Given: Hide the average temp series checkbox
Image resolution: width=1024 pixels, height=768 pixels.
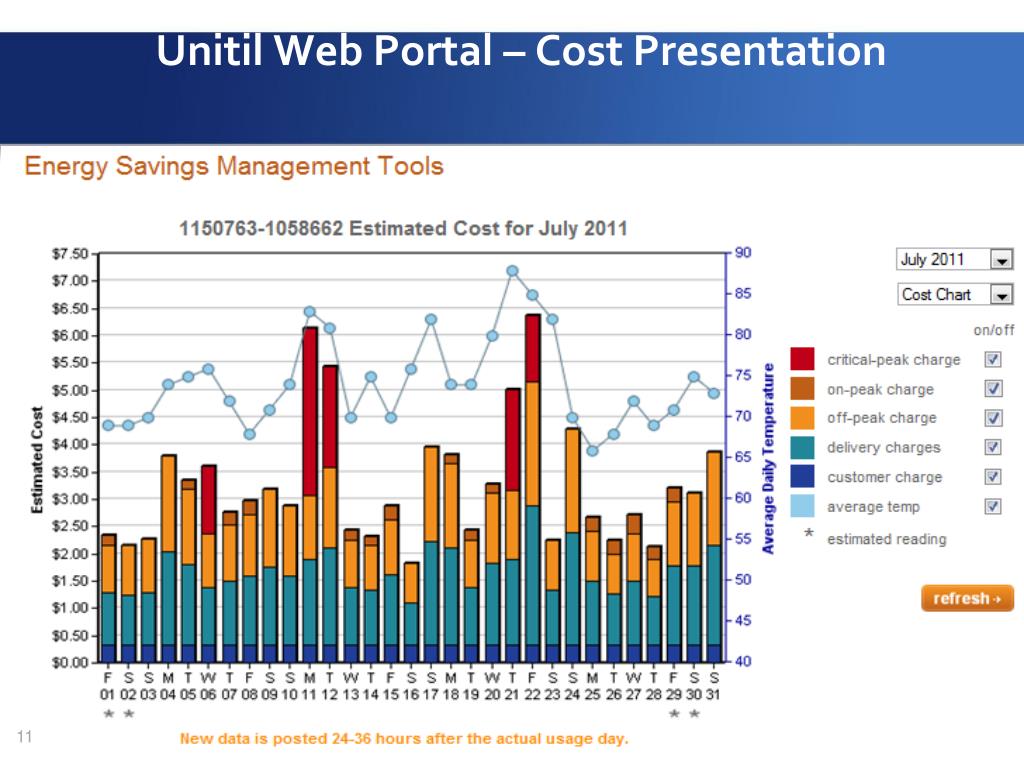Looking at the screenshot, I should [993, 506].
